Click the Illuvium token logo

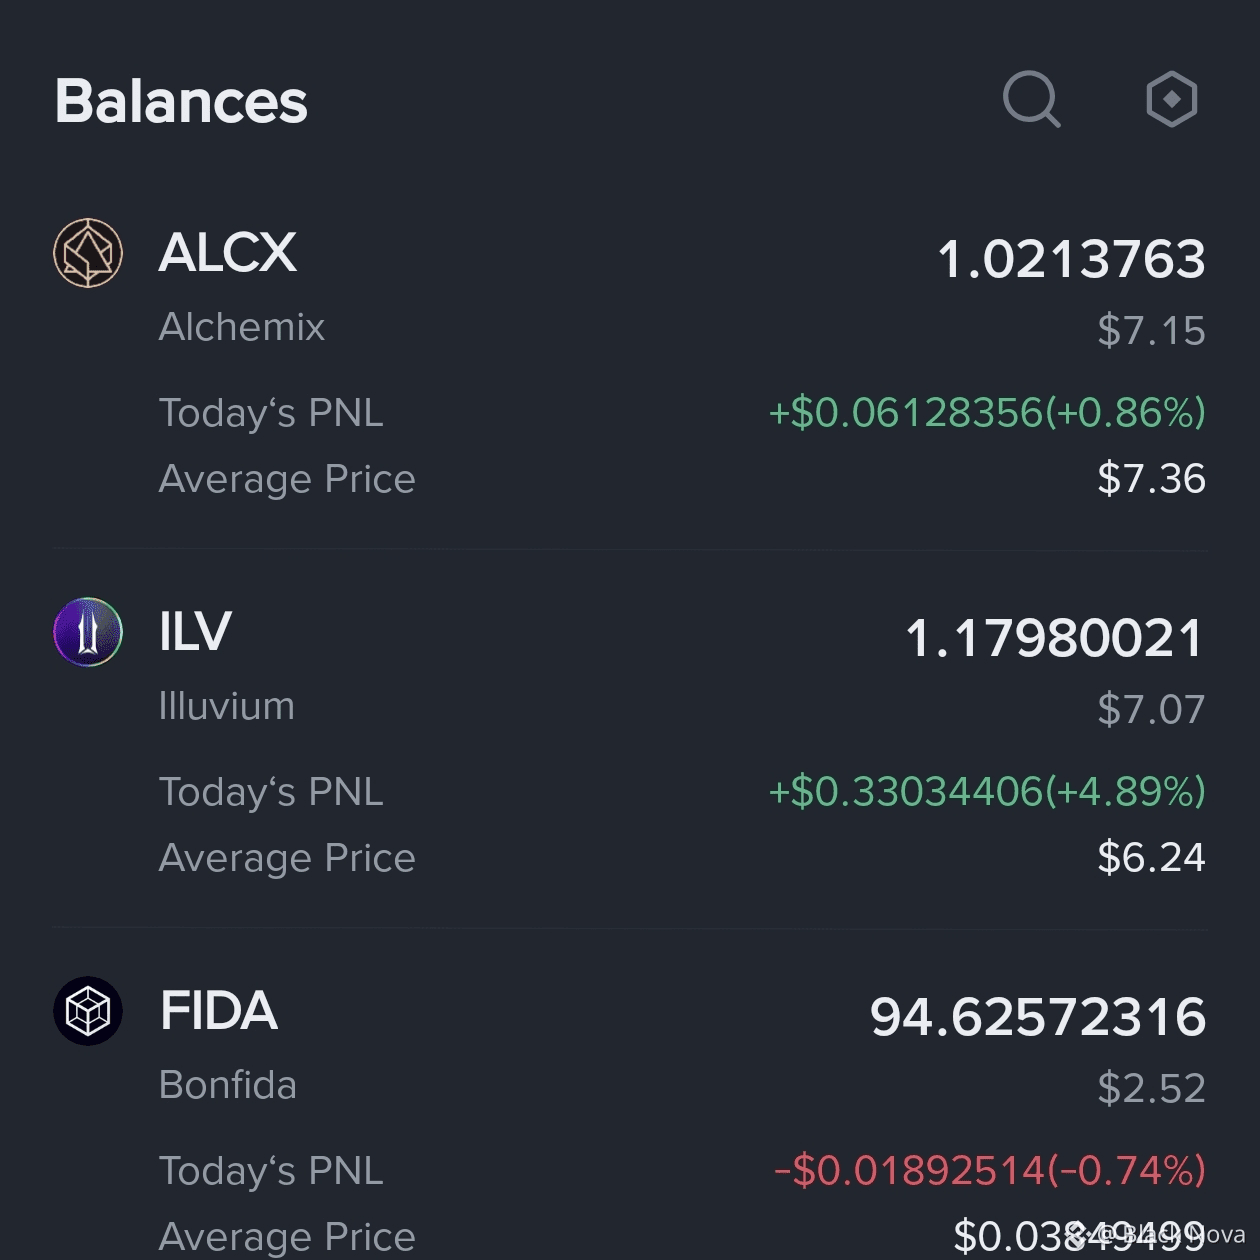(x=87, y=631)
